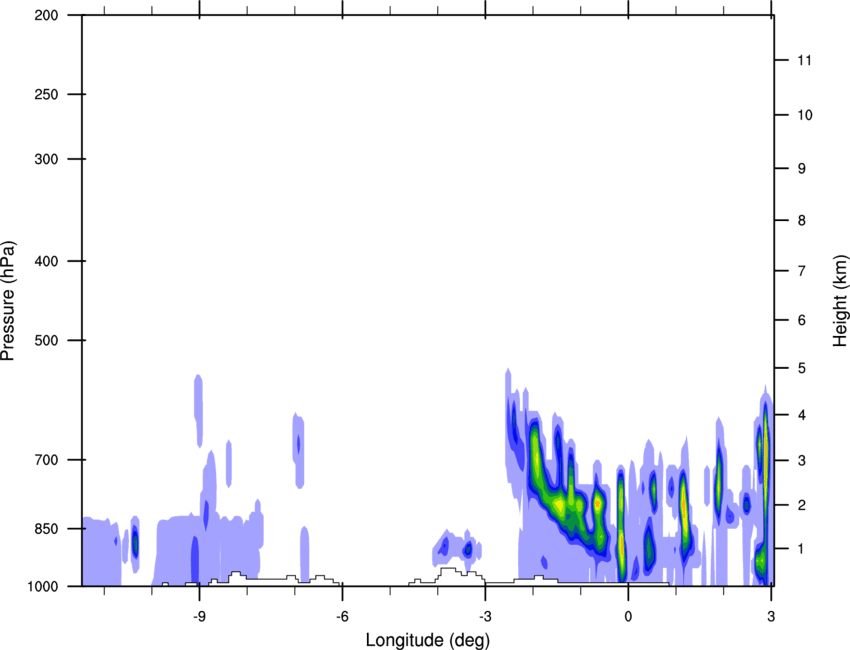
Task: Pick the 1 km height label
Action: coord(802,549)
